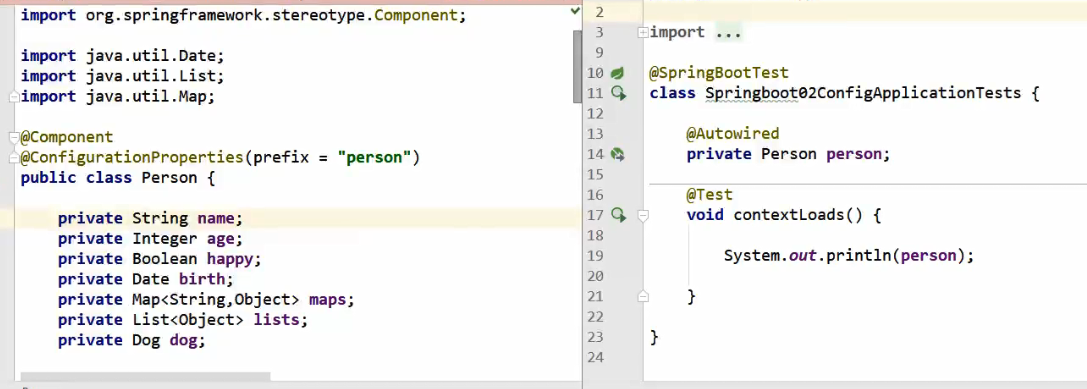The height and width of the screenshot is (389, 1087).
Task: Click the @Autowired annotation
Action: (x=733, y=133)
